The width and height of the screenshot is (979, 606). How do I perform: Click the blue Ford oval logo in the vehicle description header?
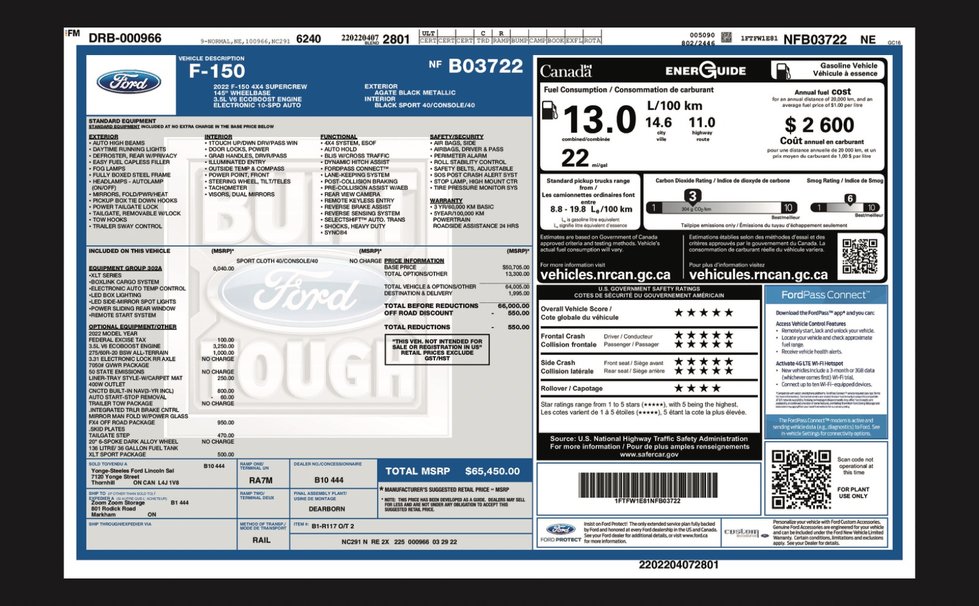point(129,82)
